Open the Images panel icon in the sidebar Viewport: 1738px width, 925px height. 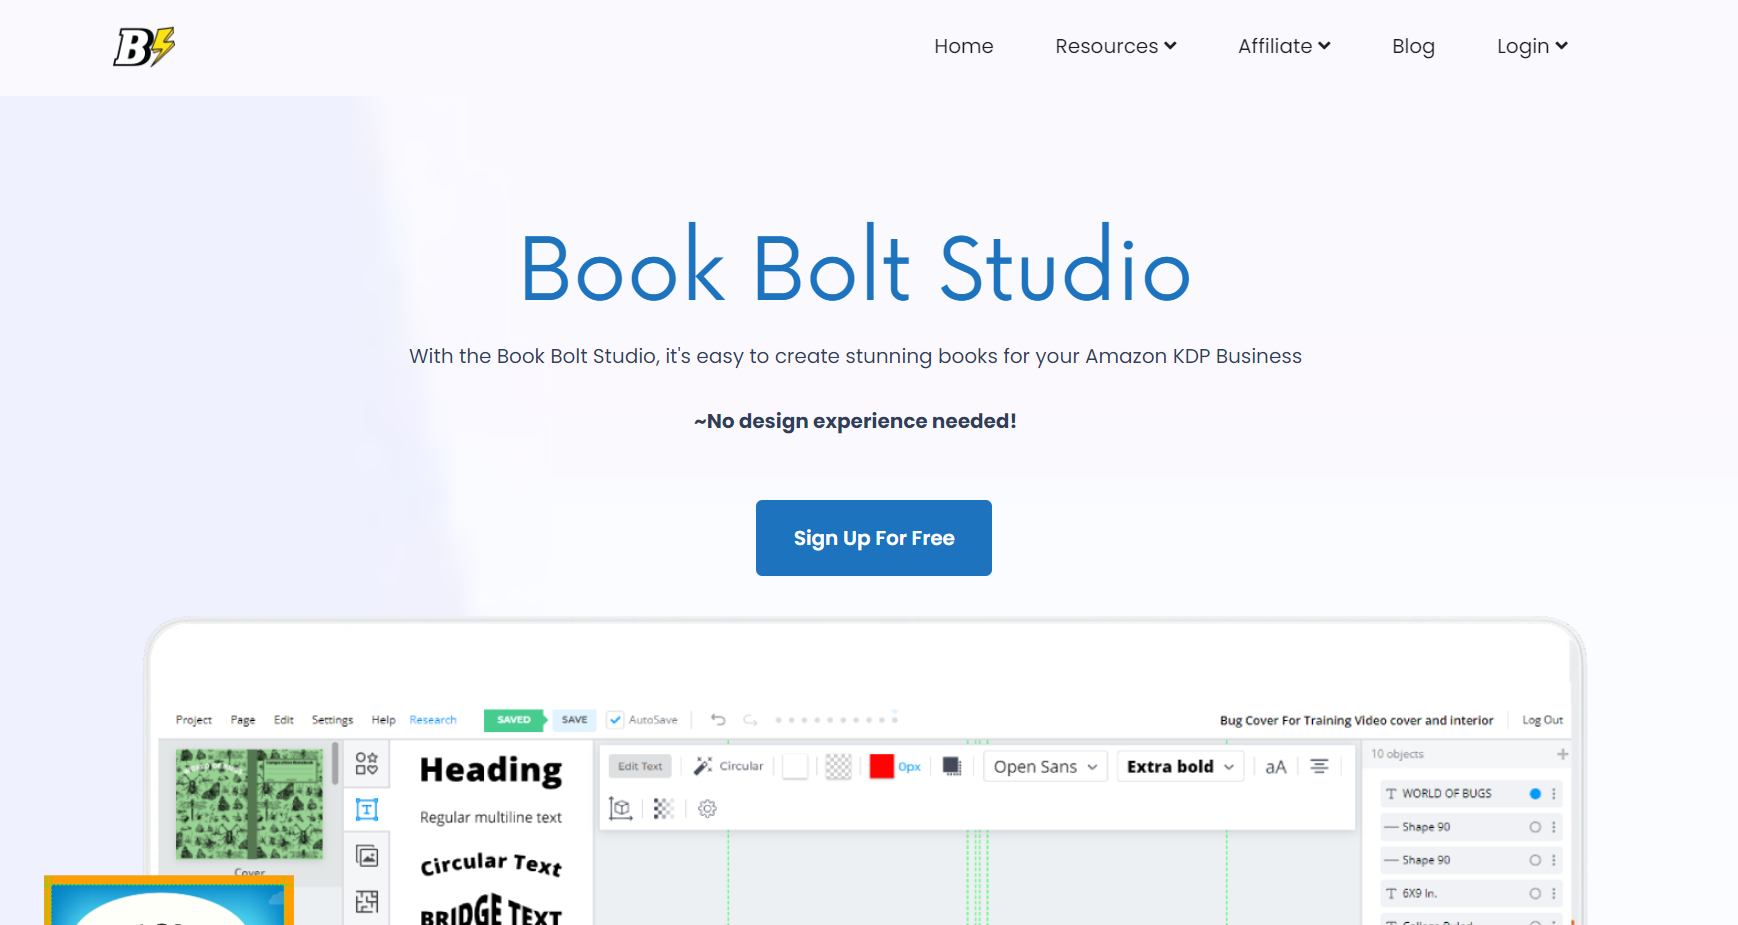point(367,856)
